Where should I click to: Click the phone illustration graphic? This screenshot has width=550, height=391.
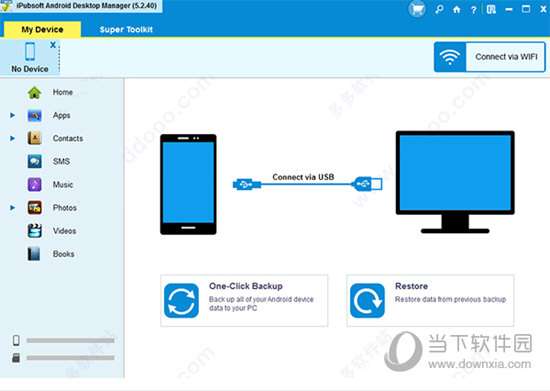[188, 184]
